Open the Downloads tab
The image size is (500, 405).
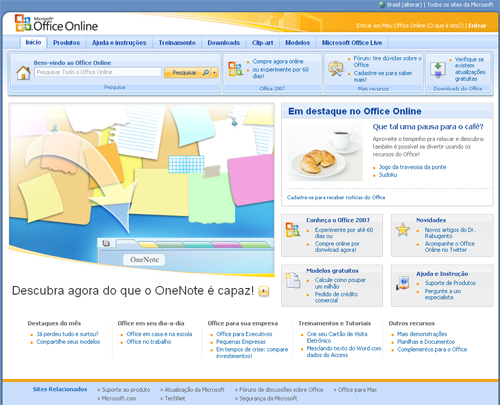[x=223, y=43]
